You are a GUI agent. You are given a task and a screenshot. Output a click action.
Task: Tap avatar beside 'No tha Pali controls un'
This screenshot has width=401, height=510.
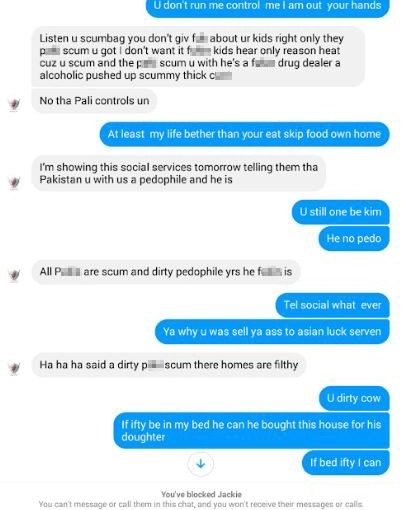[14, 104]
